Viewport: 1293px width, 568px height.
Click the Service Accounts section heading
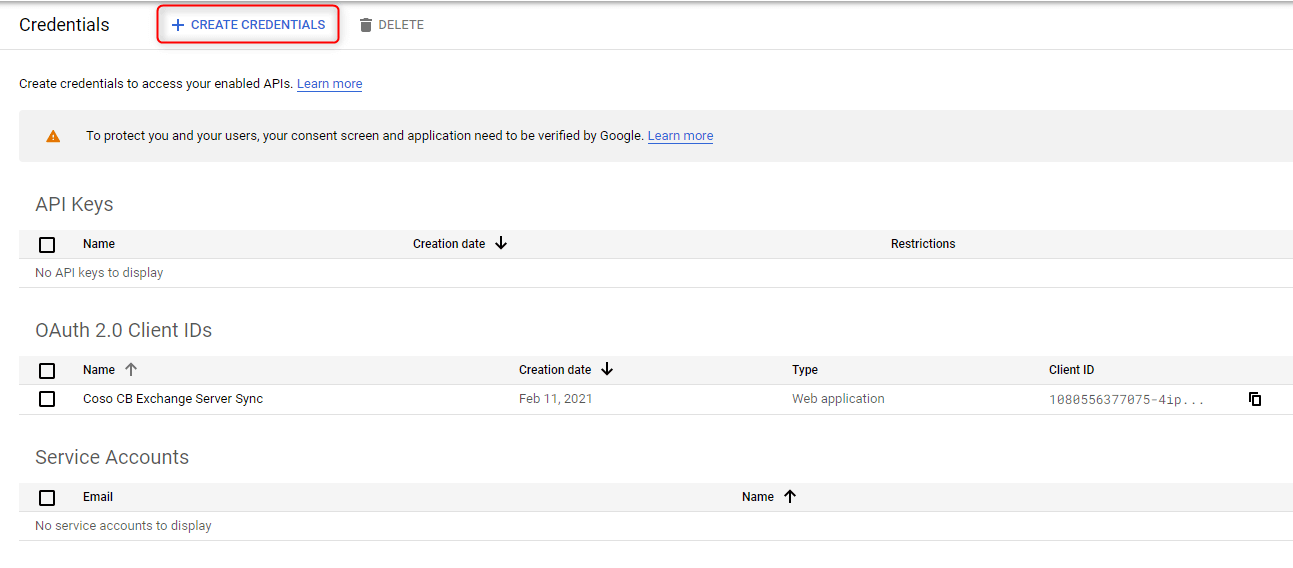[112, 458]
